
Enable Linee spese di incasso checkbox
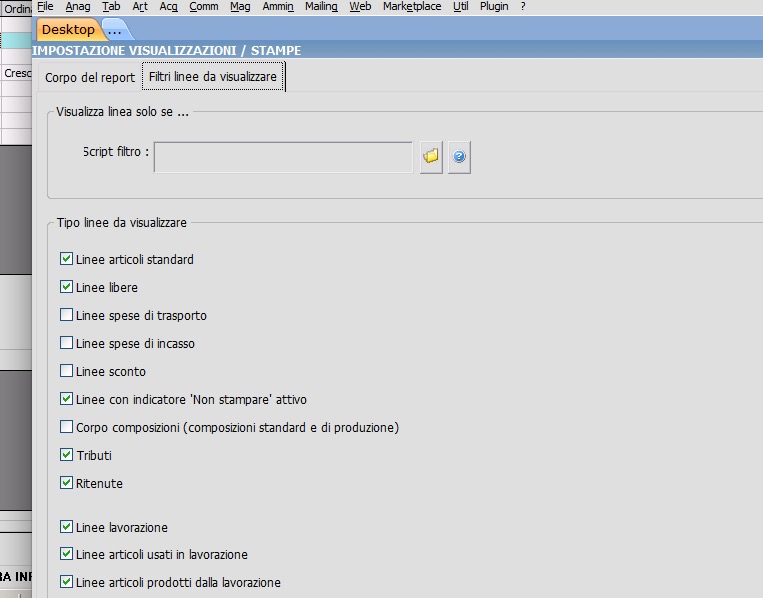tap(66, 343)
